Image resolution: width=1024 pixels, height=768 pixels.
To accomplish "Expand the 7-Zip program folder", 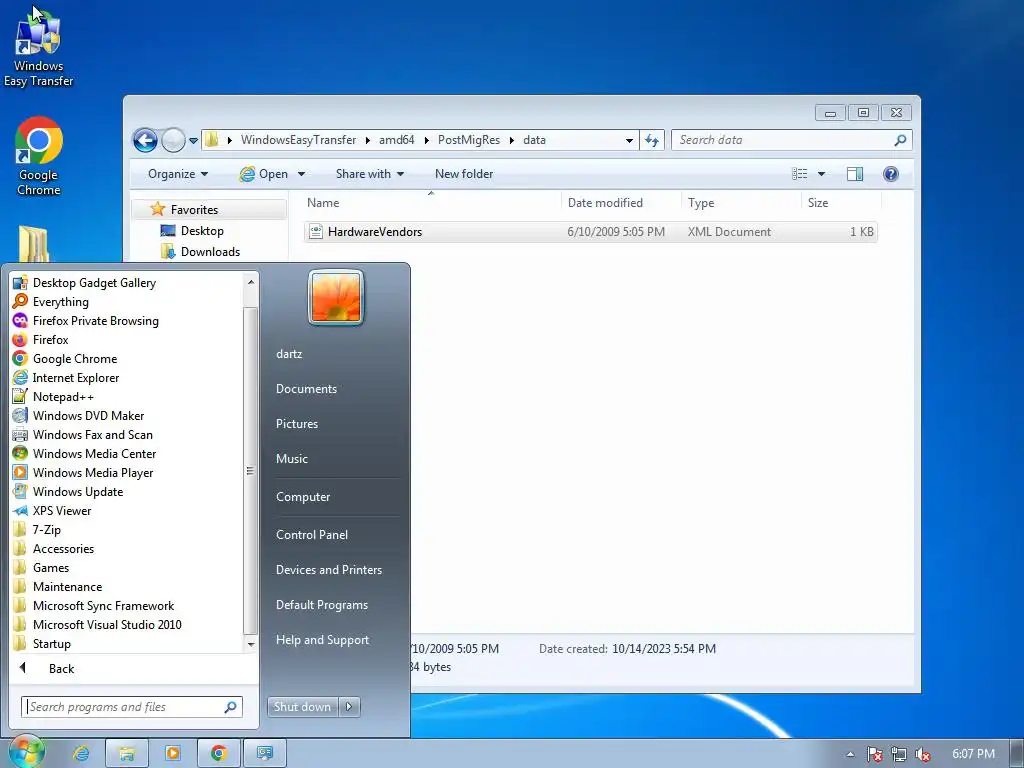I will pos(46,530).
